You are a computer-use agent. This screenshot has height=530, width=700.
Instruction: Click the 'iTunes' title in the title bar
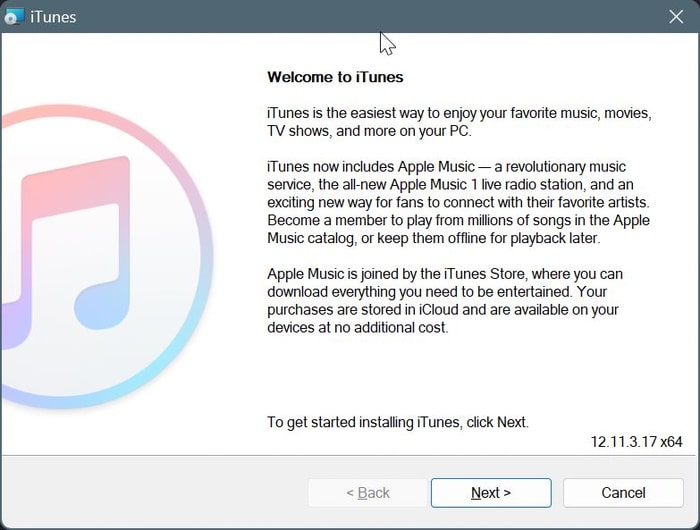(53, 17)
